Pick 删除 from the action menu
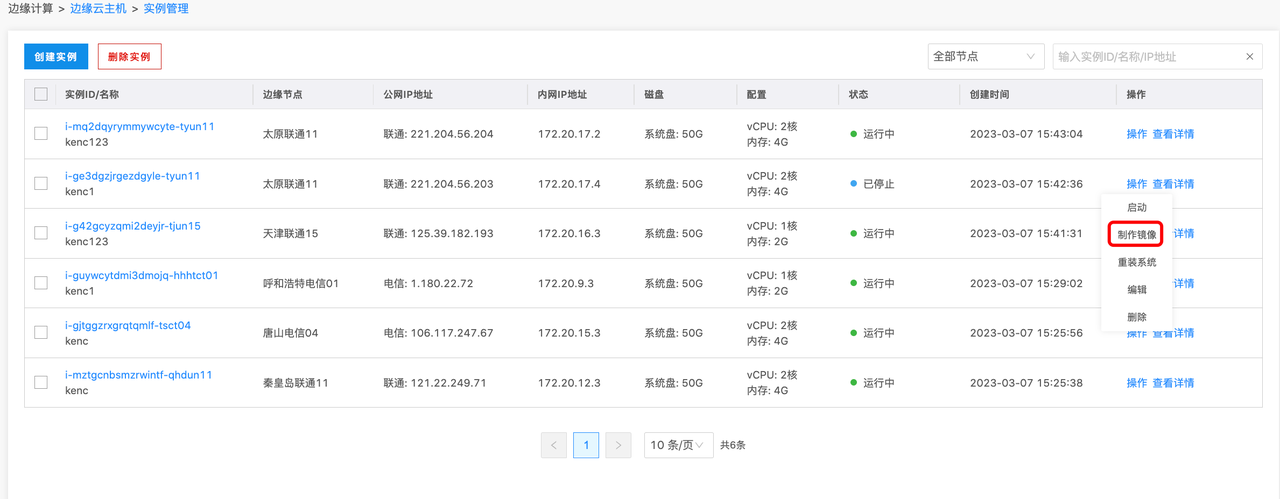The width and height of the screenshot is (1280, 499). [1136, 317]
